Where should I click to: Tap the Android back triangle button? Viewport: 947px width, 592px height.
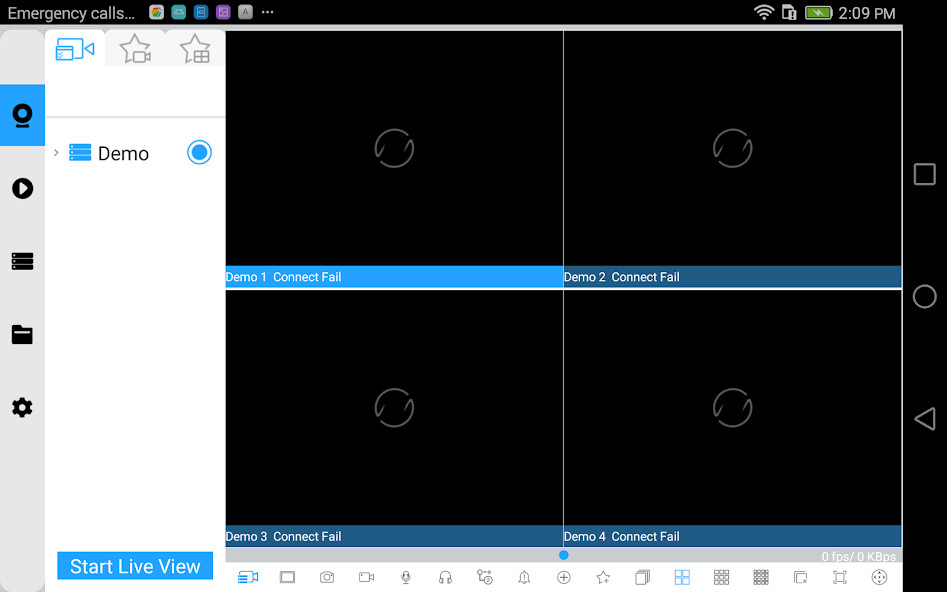click(x=925, y=419)
